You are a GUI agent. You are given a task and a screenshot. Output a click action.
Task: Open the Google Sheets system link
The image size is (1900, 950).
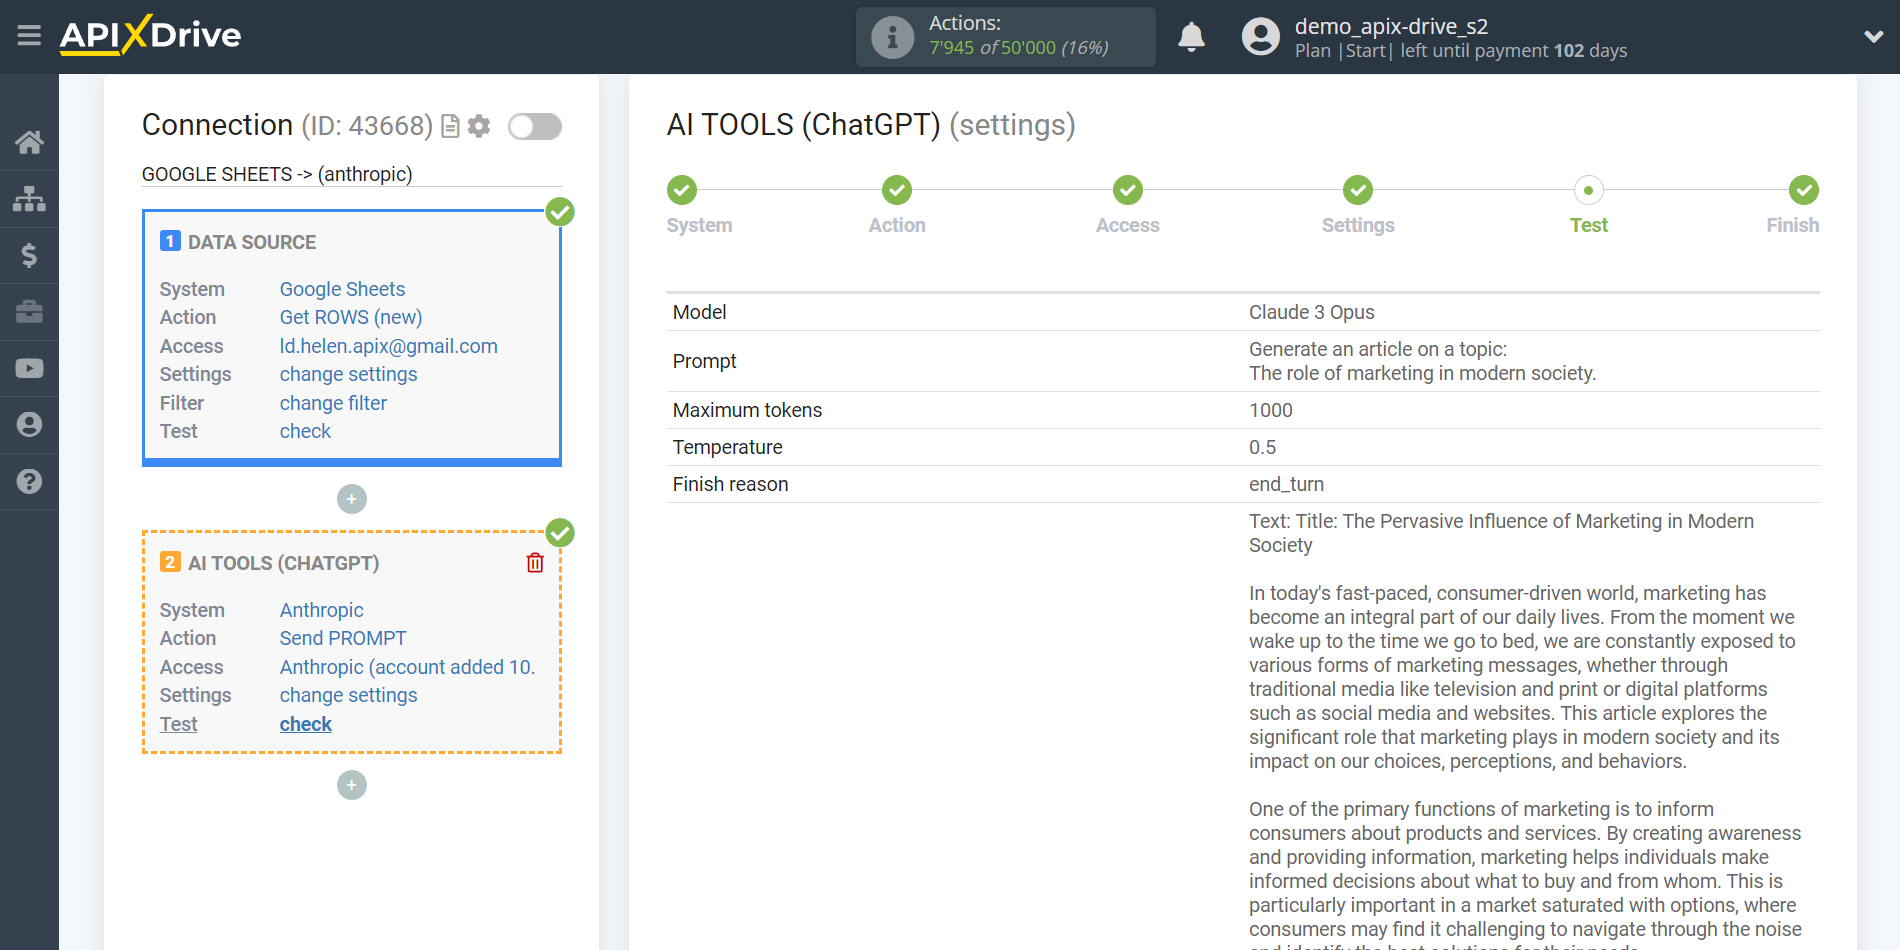click(x=342, y=289)
